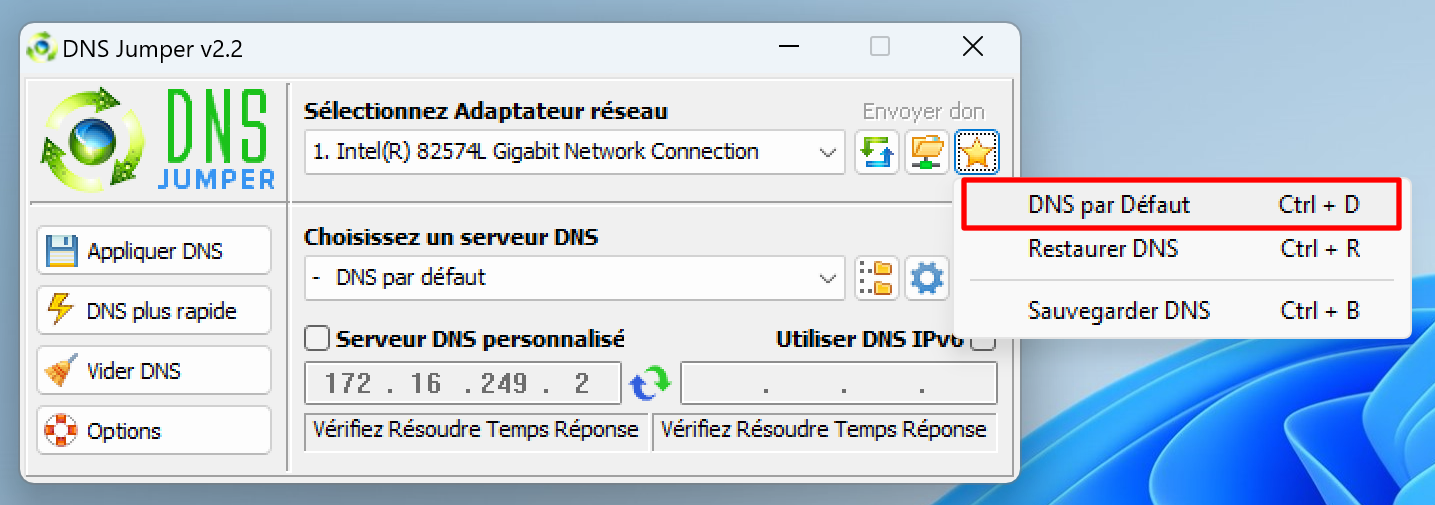Click the star quick-menu icon
The width and height of the screenshot is (1435, 505).
[976, 152]
